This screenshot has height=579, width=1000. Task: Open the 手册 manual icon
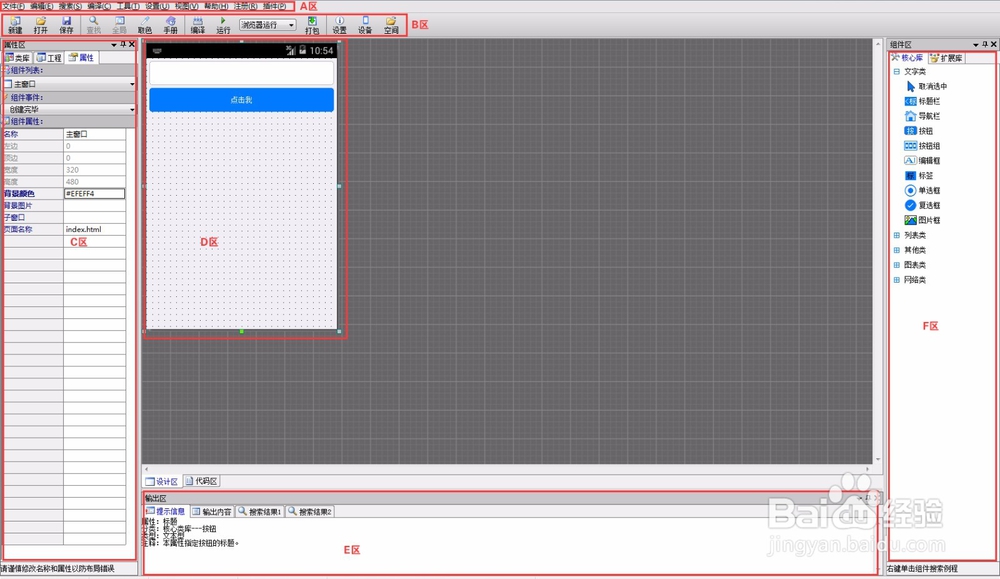tap(170, 26)
